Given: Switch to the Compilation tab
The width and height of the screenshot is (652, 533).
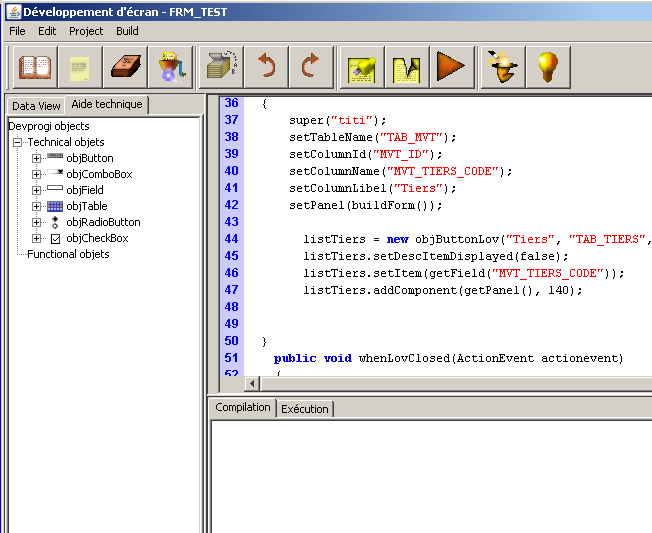Looking at the screenshot, I should [243, 407].
